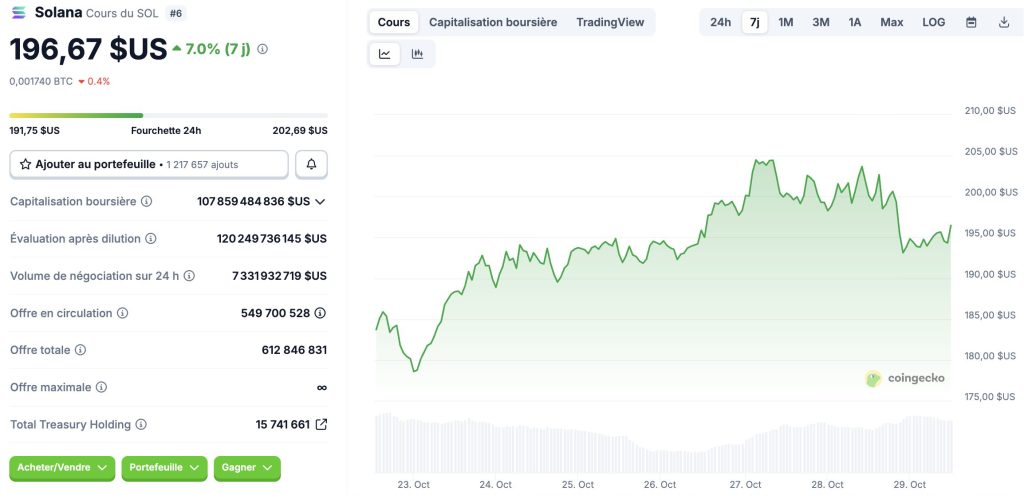Viewport: 1024px width, 495px height.
Task: Switch to Capitalisation boursière tab
Action: 493,22
